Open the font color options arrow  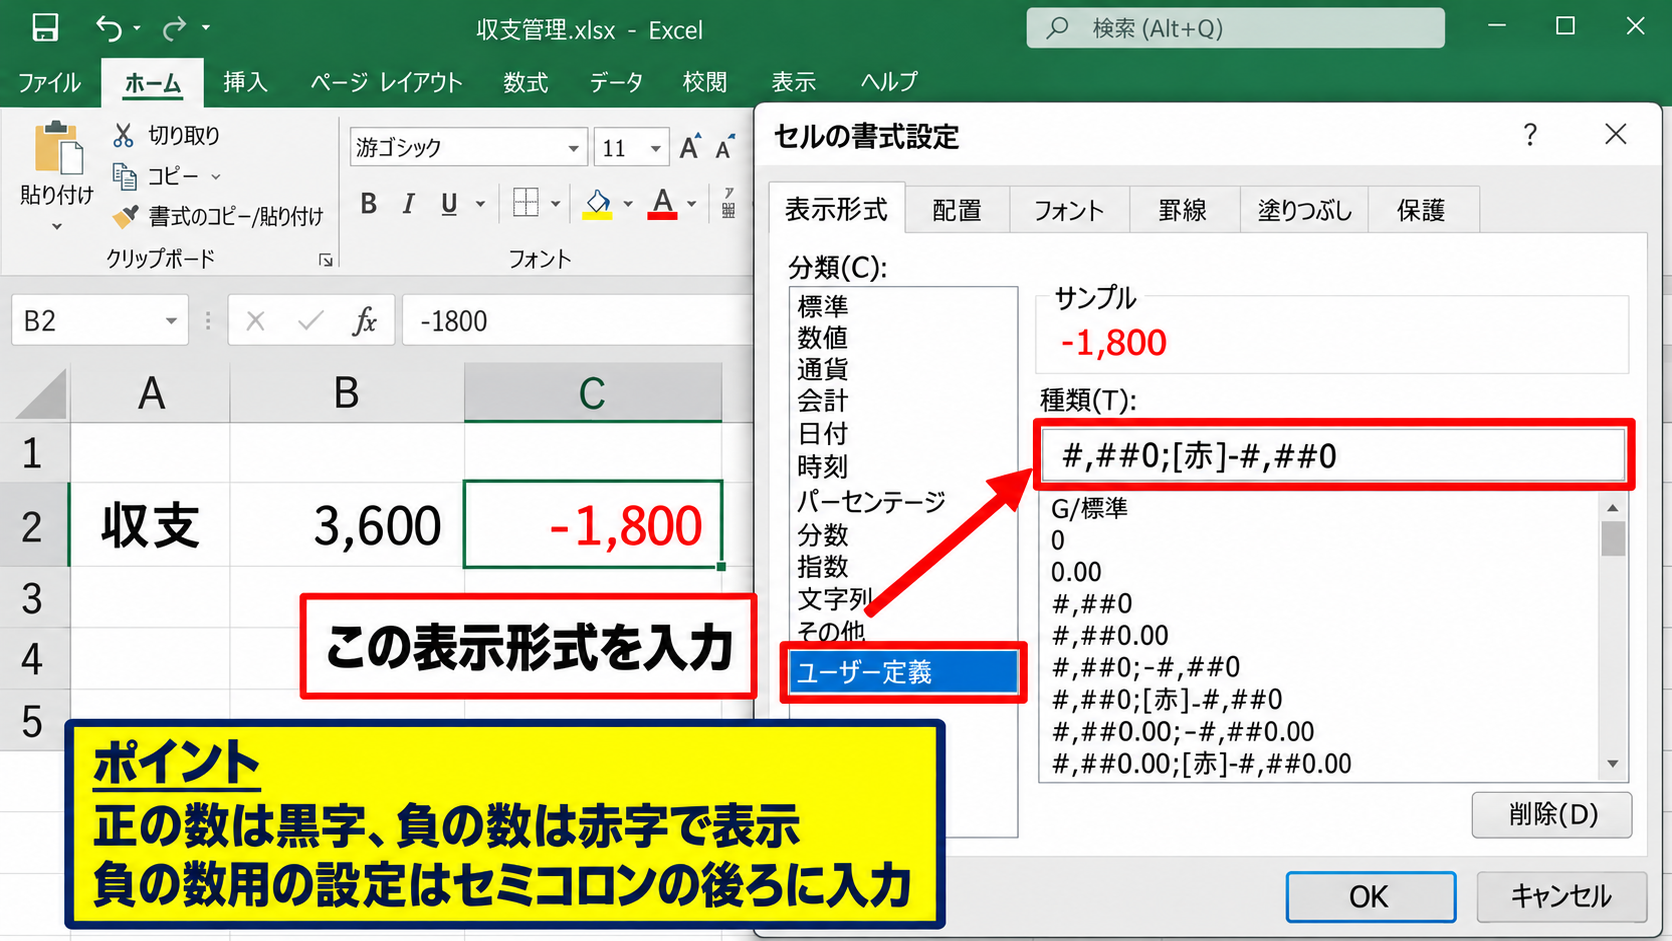coord(692,204)
